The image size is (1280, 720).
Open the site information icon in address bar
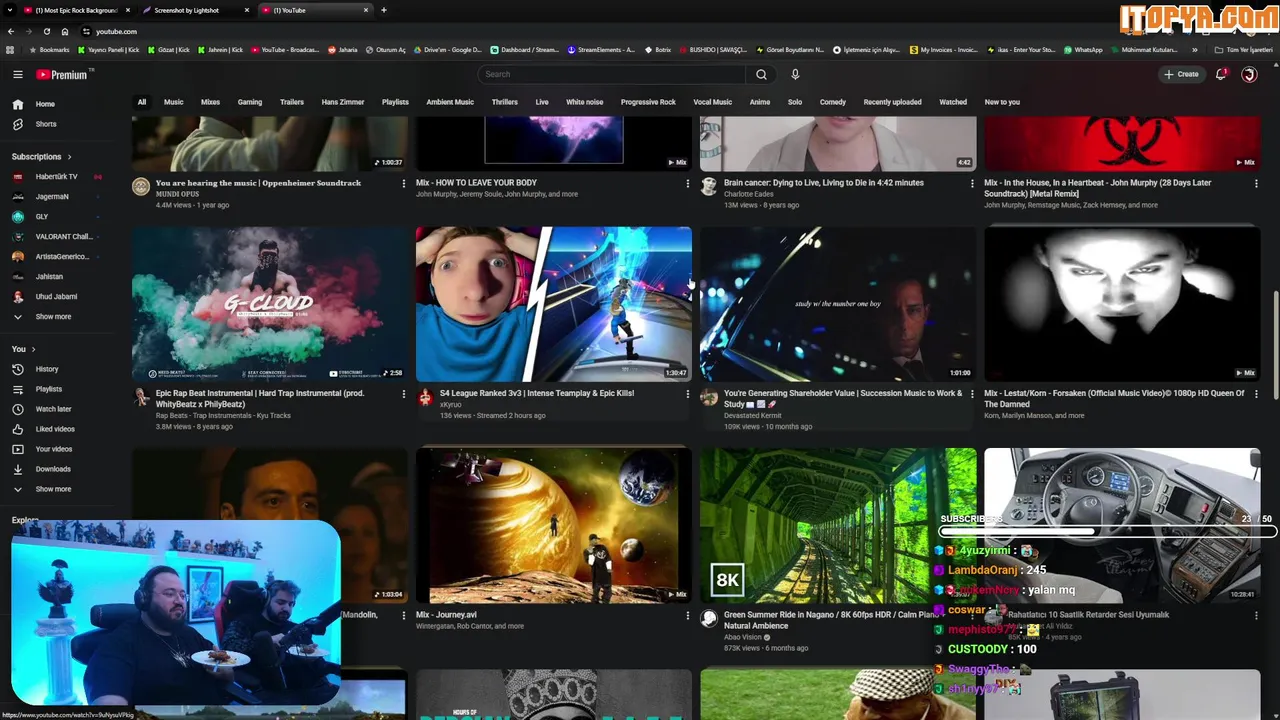(86, 31)
